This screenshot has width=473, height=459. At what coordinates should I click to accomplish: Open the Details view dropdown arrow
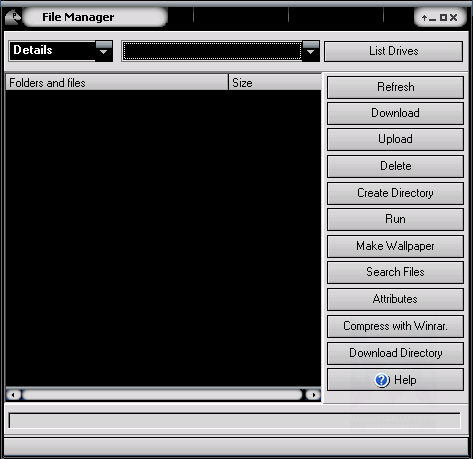[104, 51]
